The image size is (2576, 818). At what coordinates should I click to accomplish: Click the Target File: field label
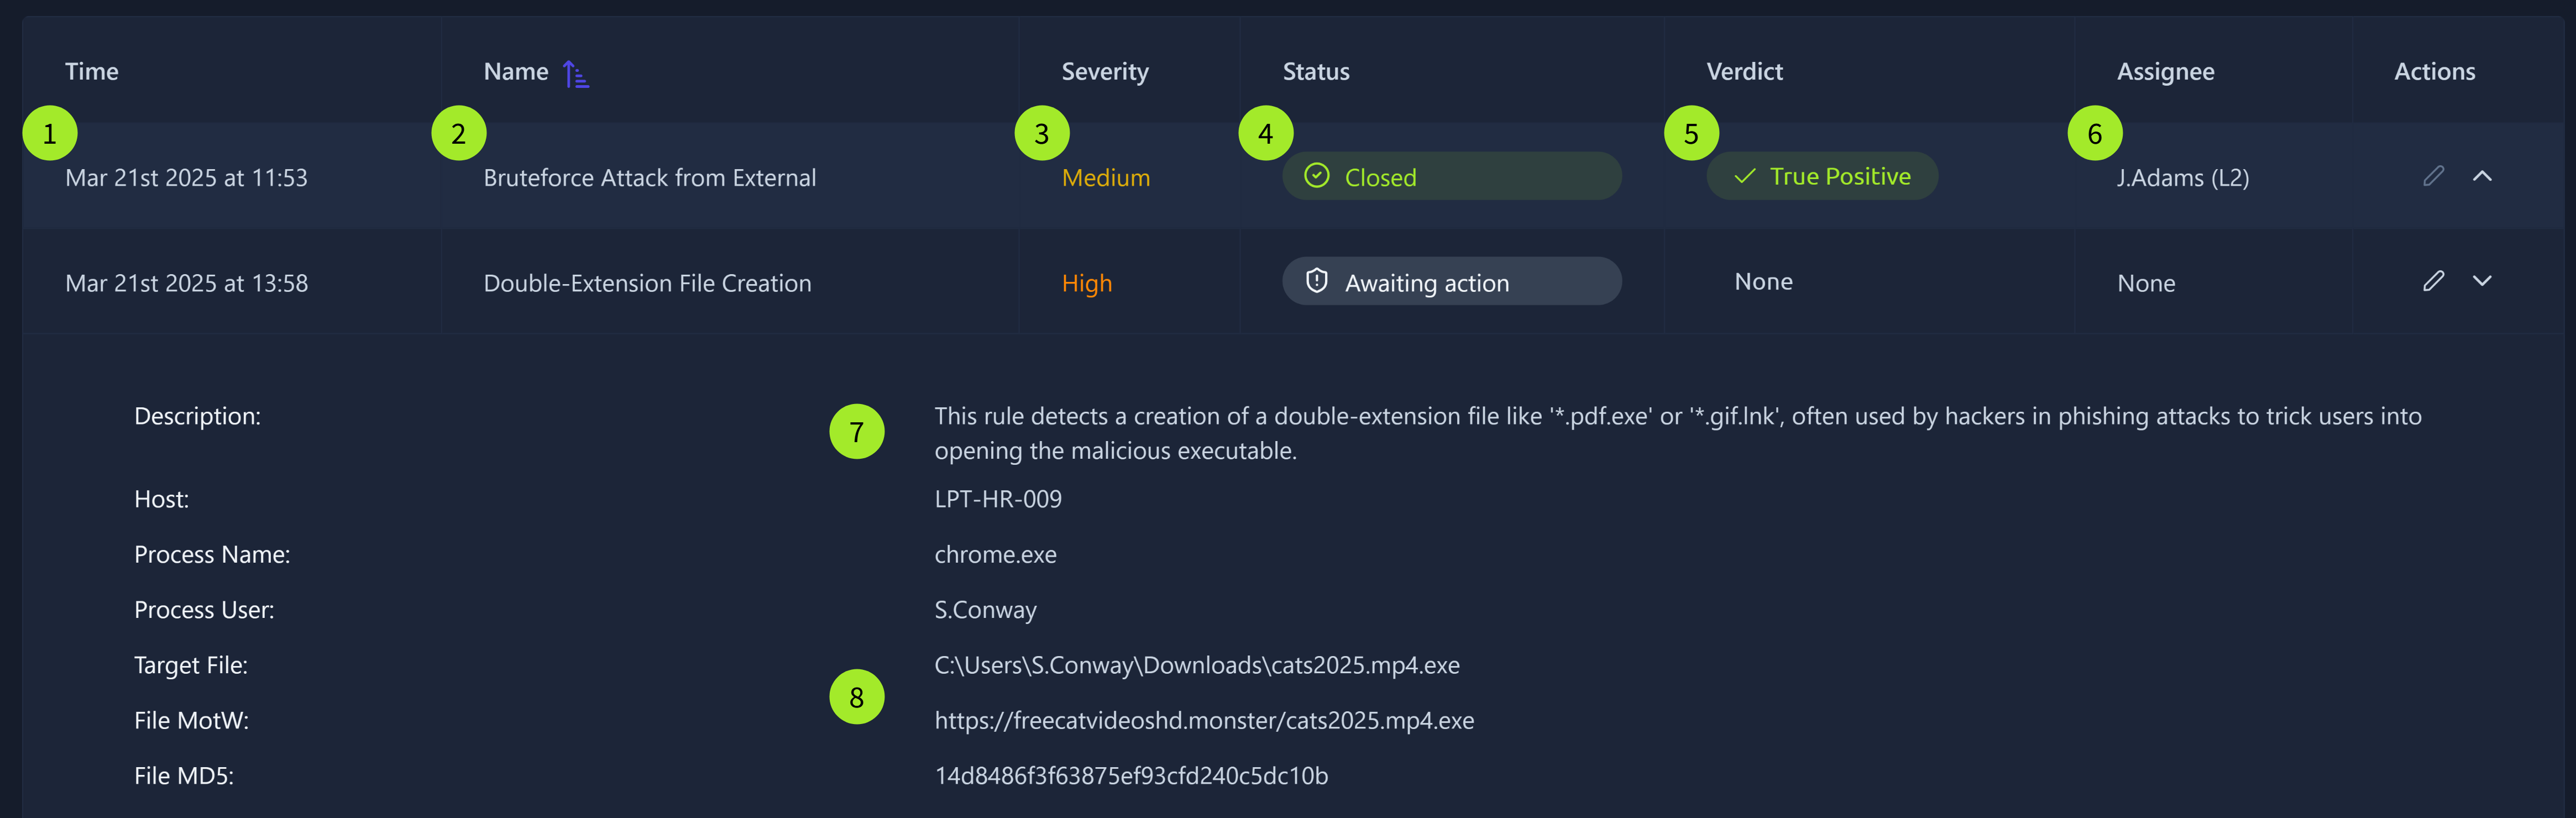191,666
